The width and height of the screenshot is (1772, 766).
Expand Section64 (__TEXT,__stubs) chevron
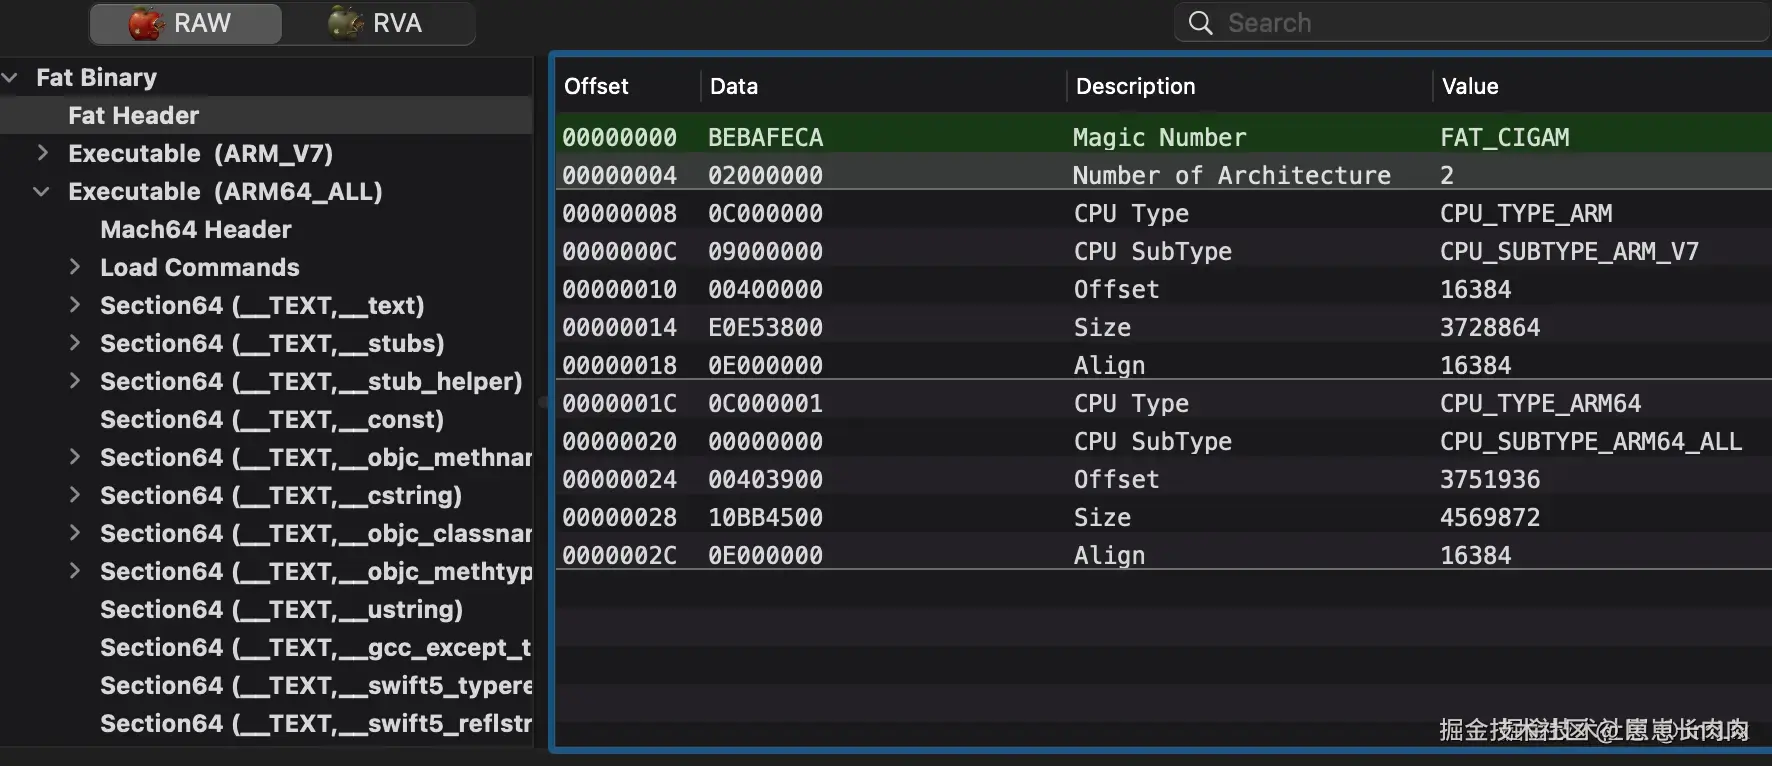[x=75, y=343]
